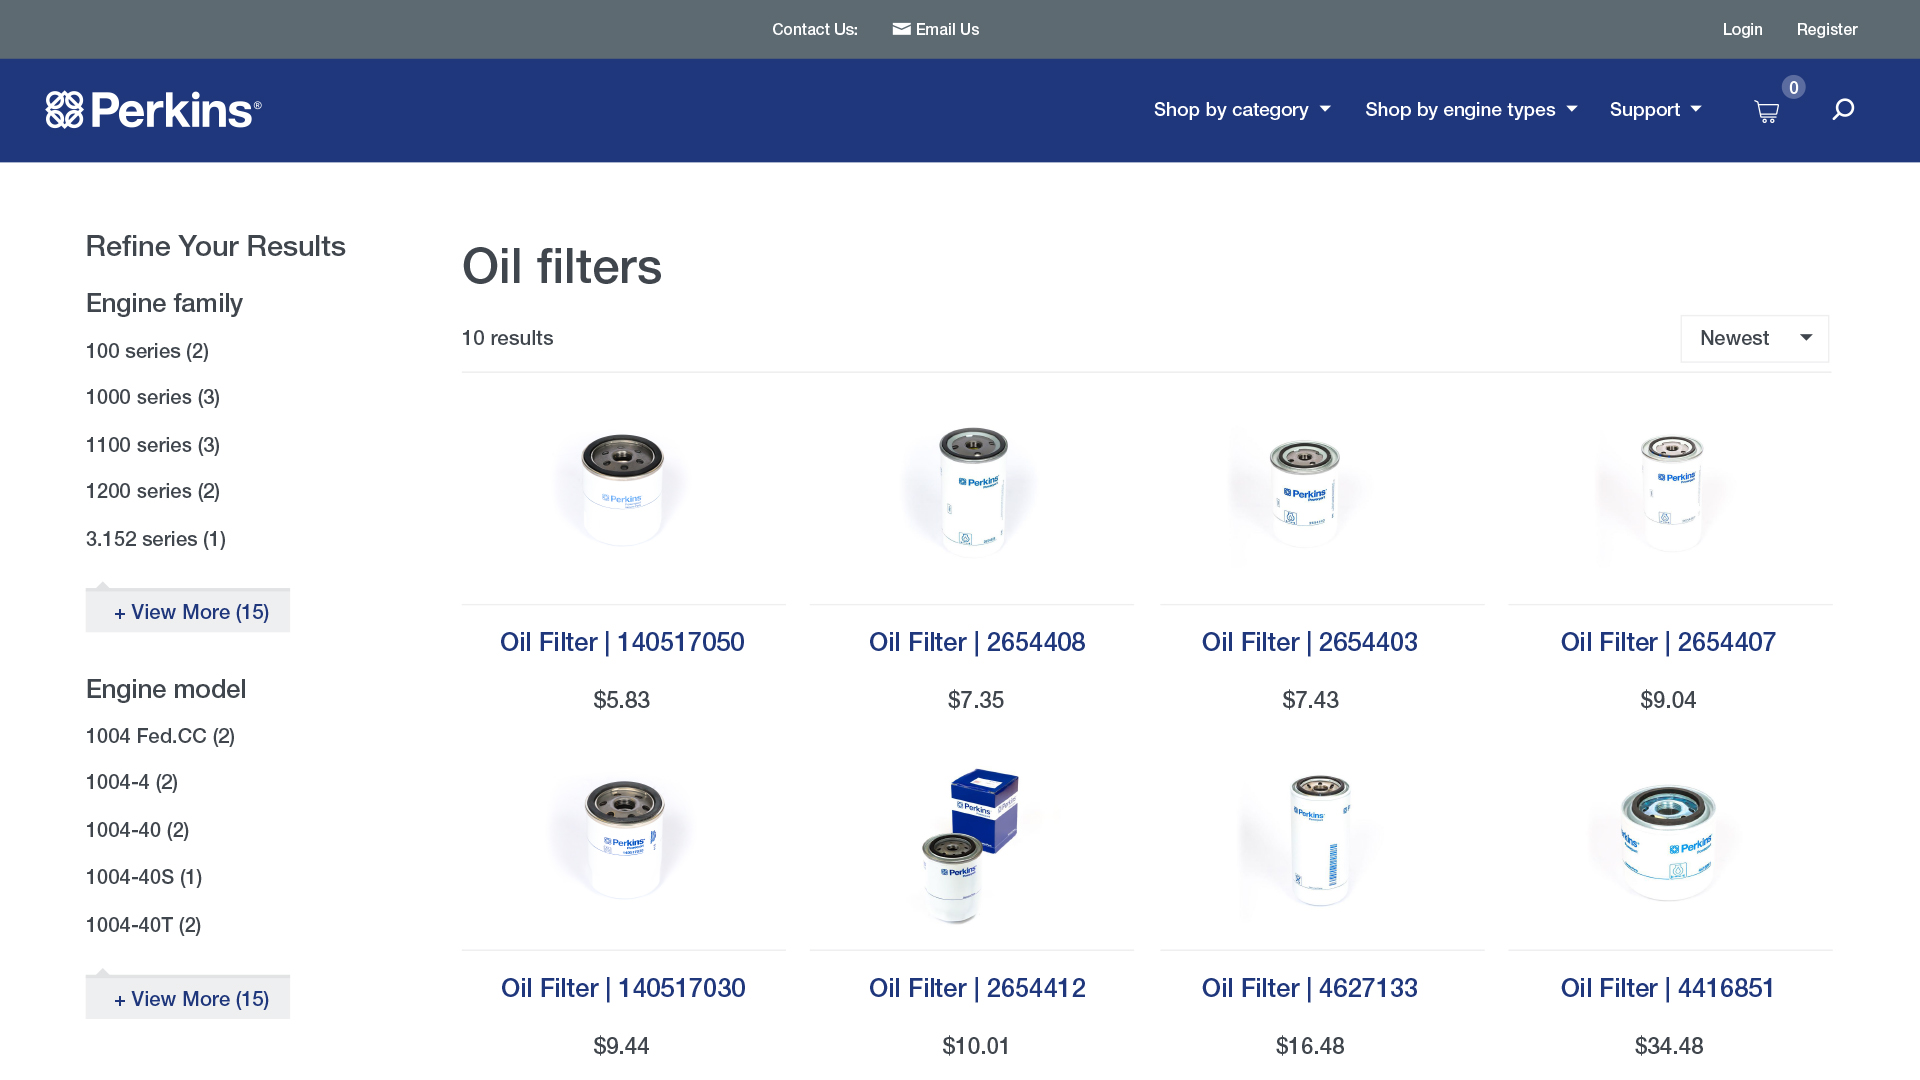The image size is (1920, 1080).
Task: Click Contact Us in the top bar
Action: coord(814,29)
